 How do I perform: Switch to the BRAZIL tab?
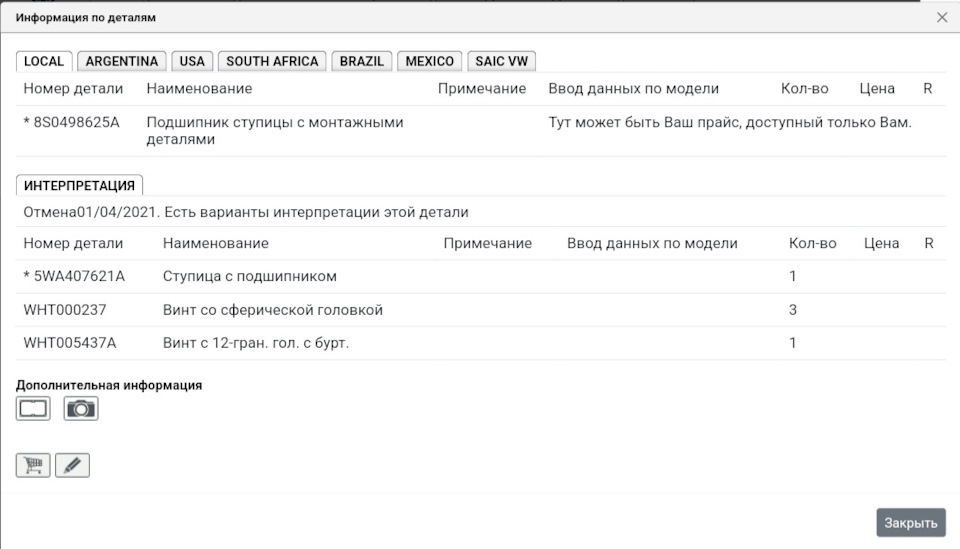pos(362,61)
